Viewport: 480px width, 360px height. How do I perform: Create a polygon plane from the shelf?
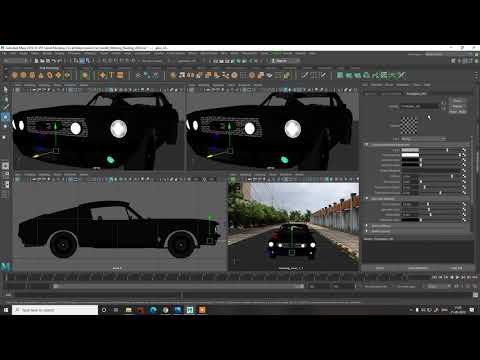[x=58, y=75]
